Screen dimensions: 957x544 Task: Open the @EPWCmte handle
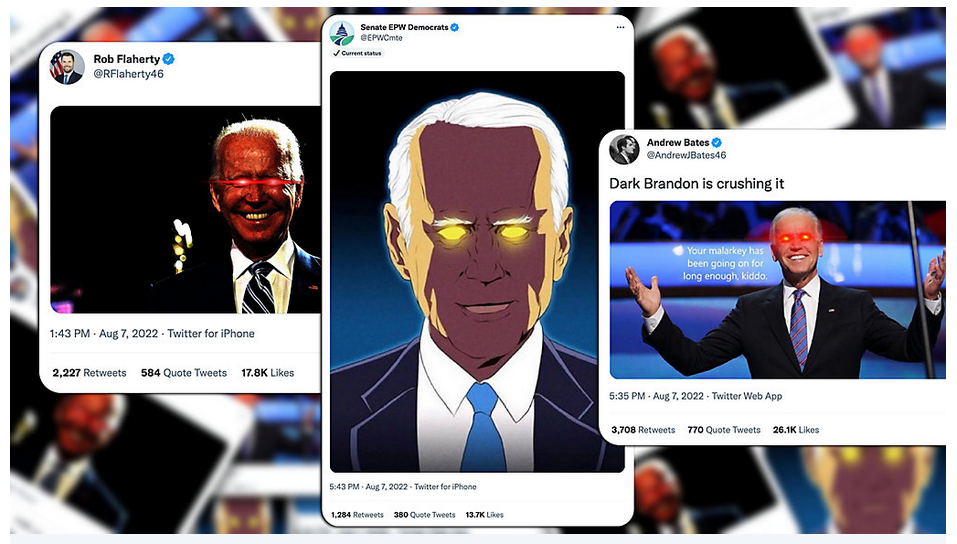coord(381,38)
